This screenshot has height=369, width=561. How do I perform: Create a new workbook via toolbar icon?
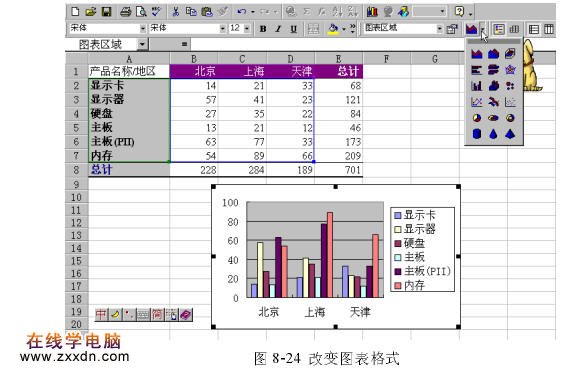pyautogui.click(x=75, y=12)
